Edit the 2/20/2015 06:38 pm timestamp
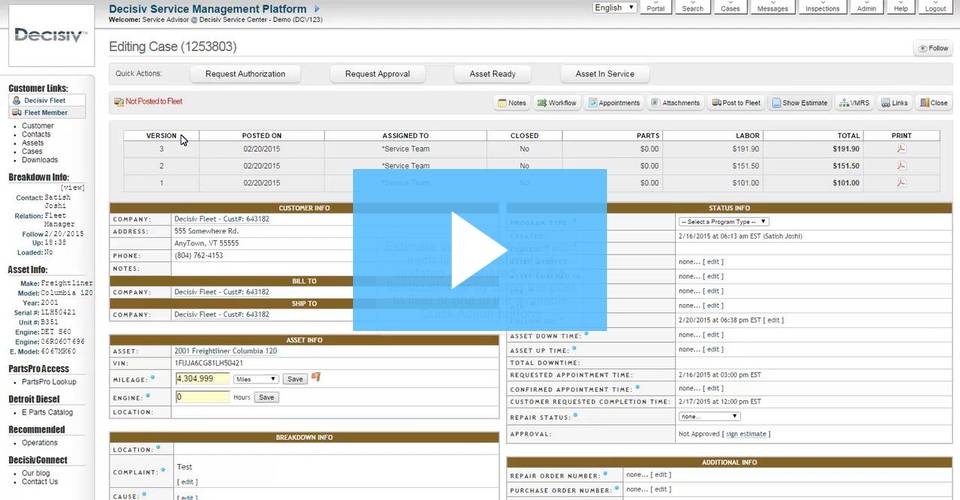The width and height of the screenshot is (960, 500). (773, 320)
